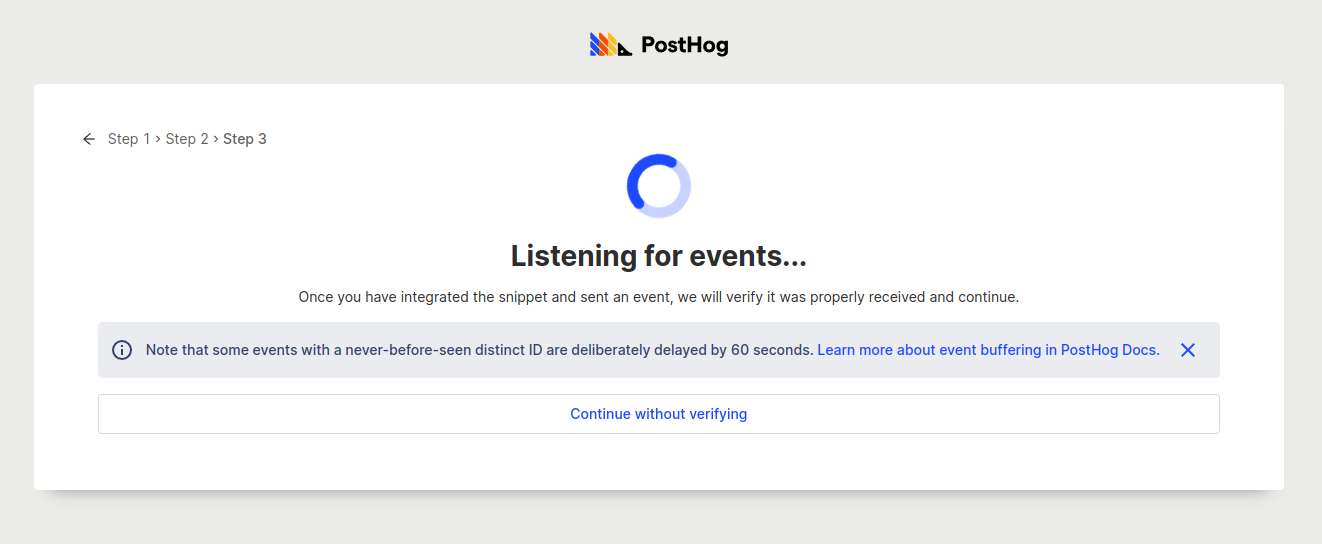Dismiss the event buffering note banner
The height and width of the screenshot is (544, 1322).
tap(1188, 350)
